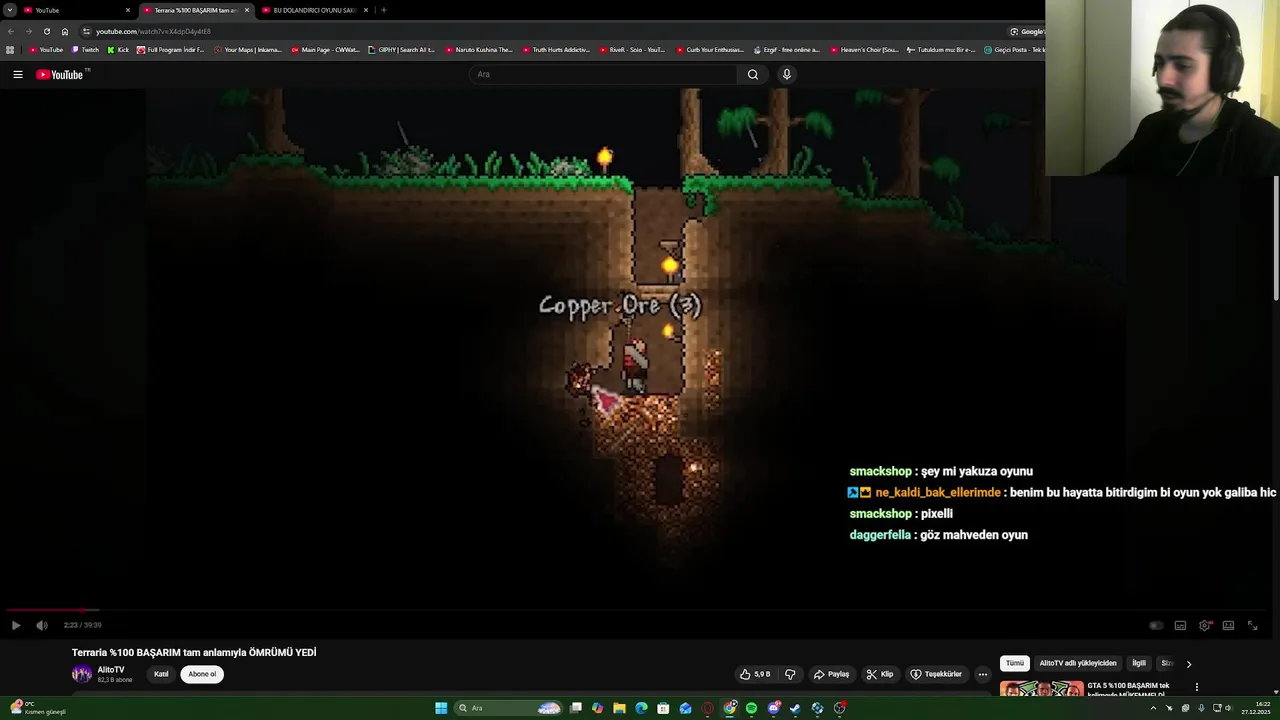Click the search magnifier button

click(x=753, y=74)
